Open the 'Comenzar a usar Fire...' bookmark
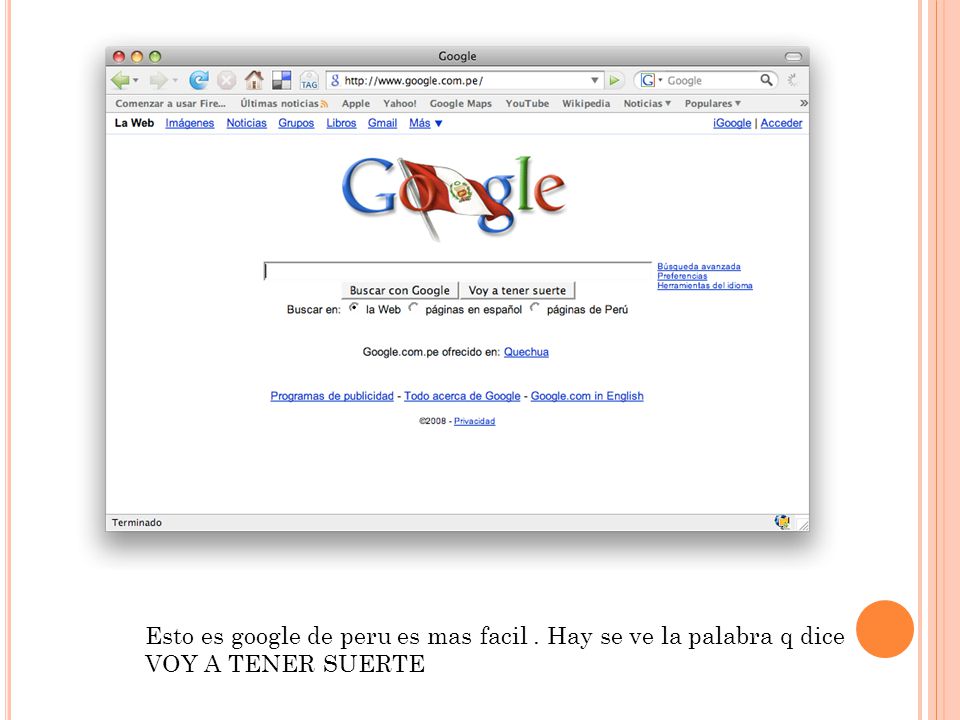Screen dimensions: 960x720 (x=170, y=103)
